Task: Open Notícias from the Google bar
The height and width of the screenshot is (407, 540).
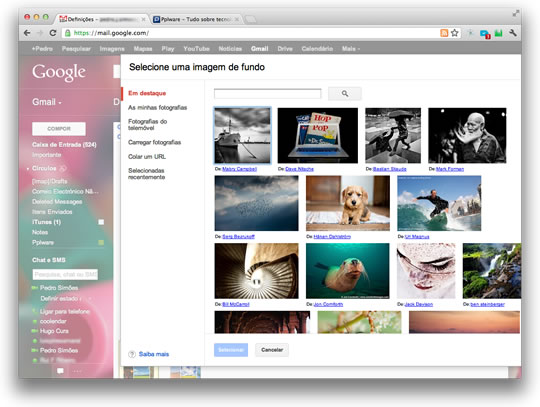Action: tap(230, 49)
